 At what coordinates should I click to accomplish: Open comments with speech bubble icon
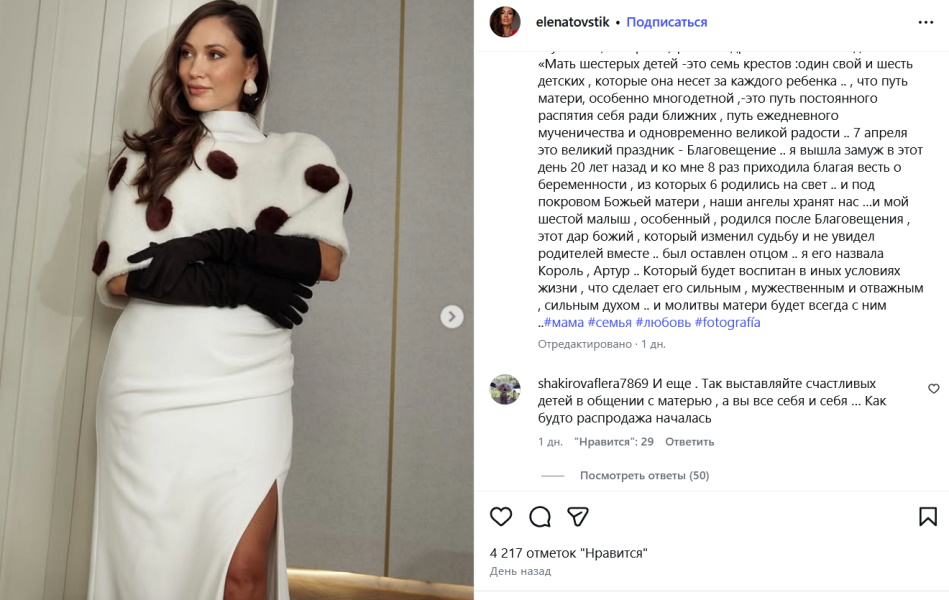pos(539,516)
